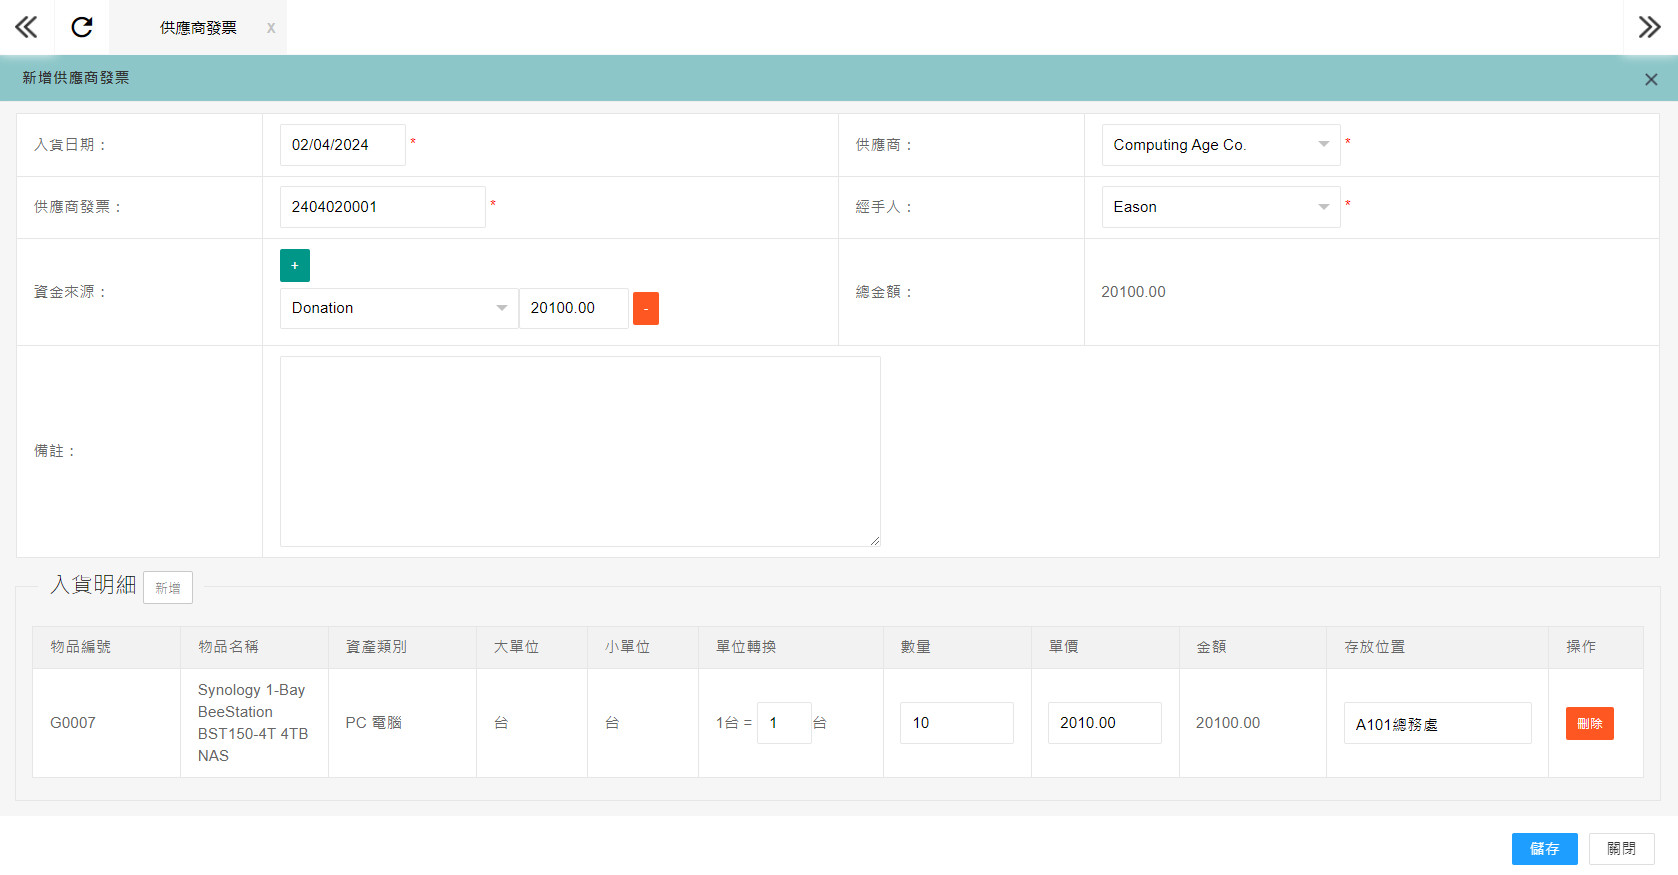Open the Donation funding source dropdown

click(x=398, y=308)
